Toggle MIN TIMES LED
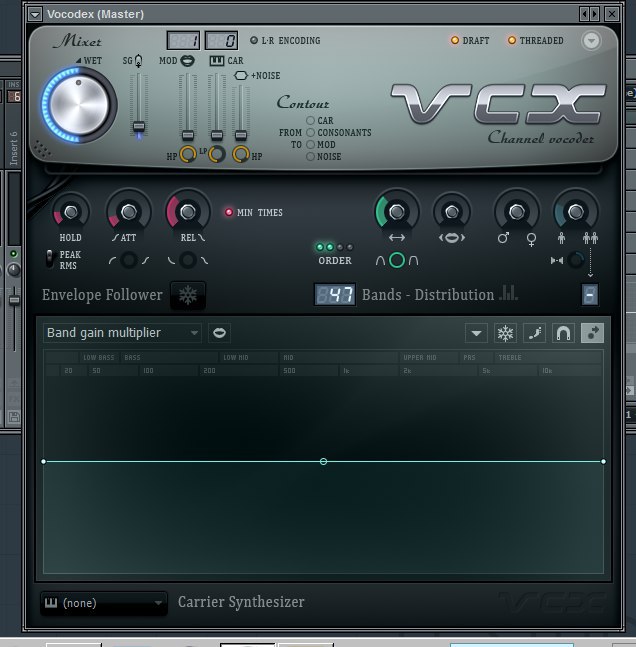The height and width of the screenshot is (647, 636). click(229, 212)
